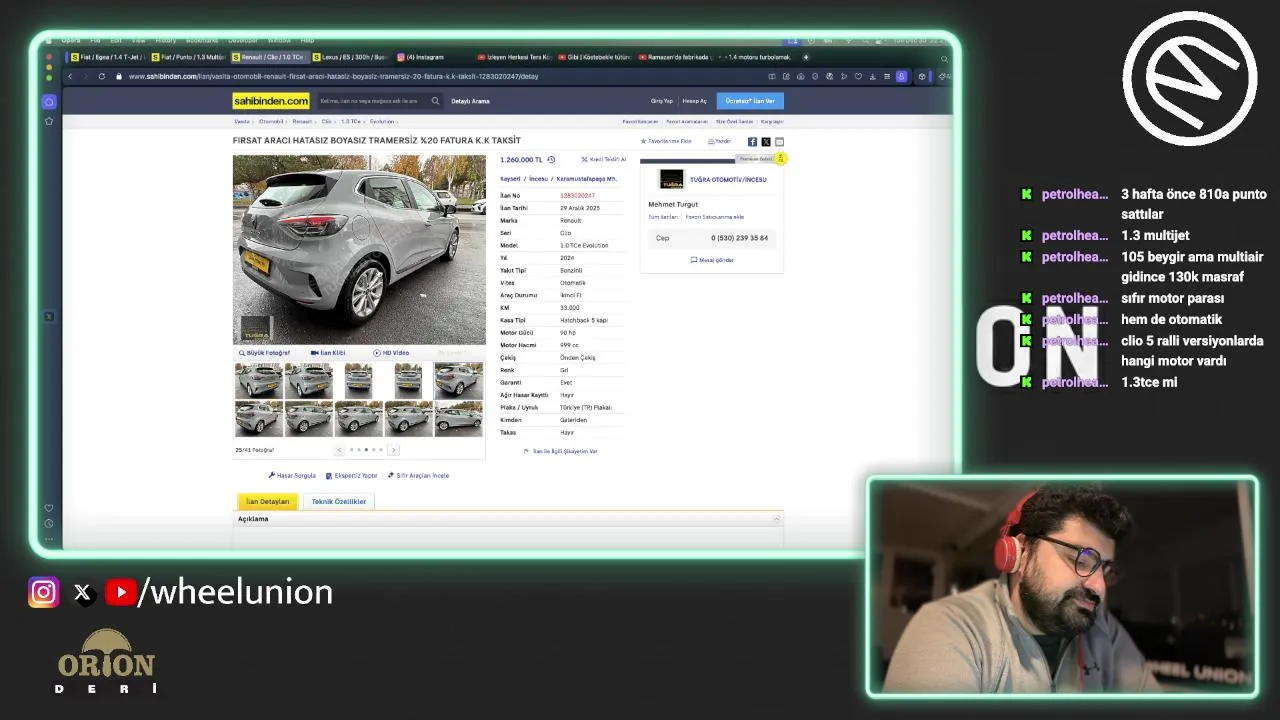Switch to the Fiat / Egea 1.4 T-Jet tab
This screenshot has width=1280, height=720.
point(108,57)
